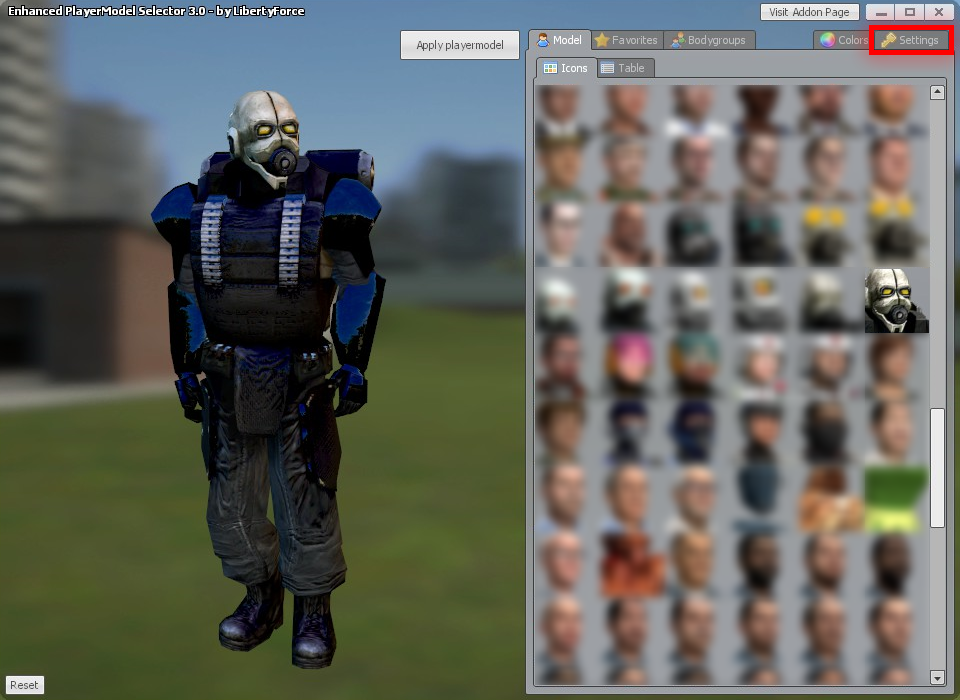Screen dimensions: 960x700
Task: Close the PlayerModel Selector window
Action: tap(939, 12)
